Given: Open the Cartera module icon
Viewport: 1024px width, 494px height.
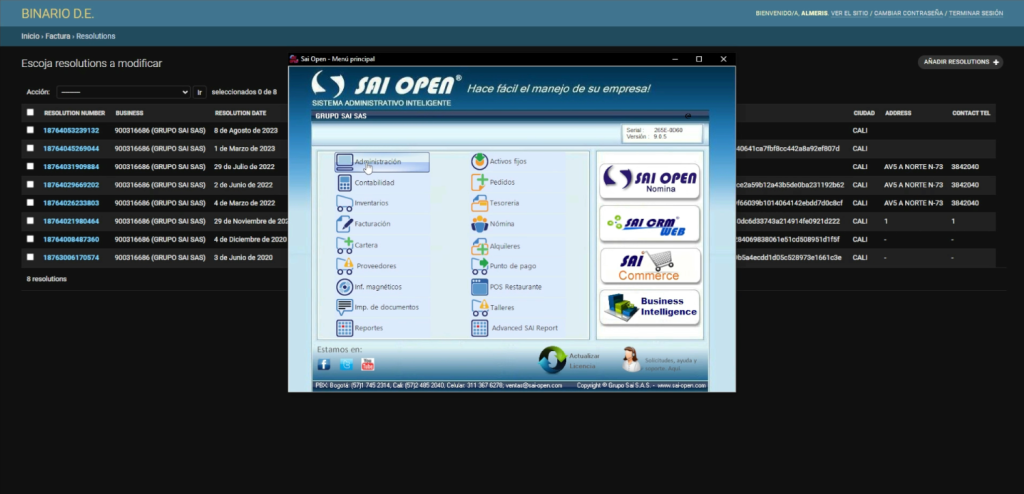Looking at the screenshot, I should point(344,245).
